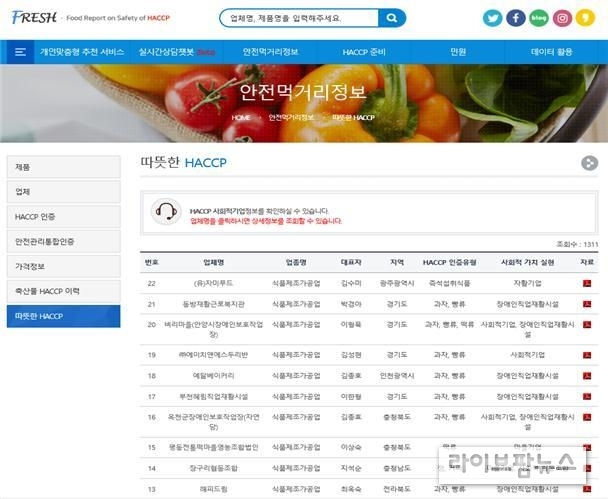608x499 pixels.
Task: Select 업체 in the sidebar
Action: click(x=64, y=192)
